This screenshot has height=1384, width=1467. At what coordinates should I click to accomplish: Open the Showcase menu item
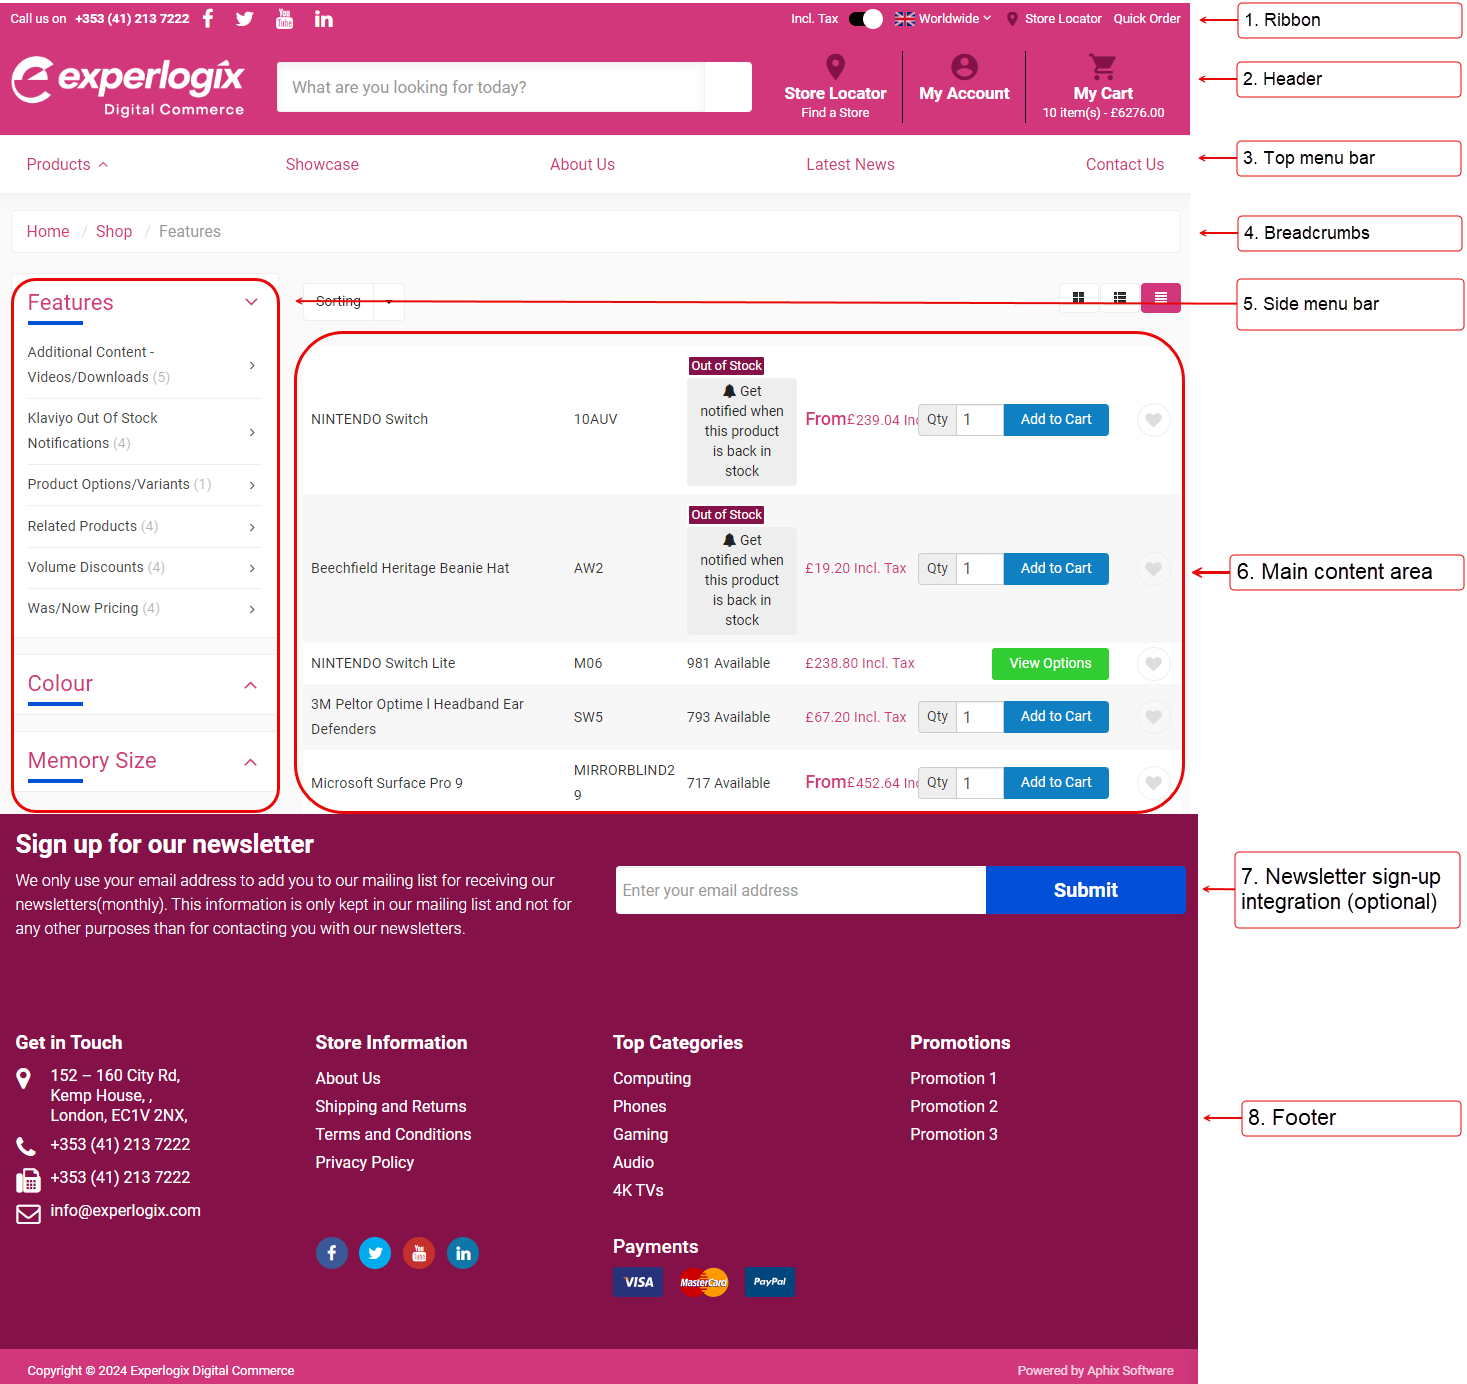322,164
